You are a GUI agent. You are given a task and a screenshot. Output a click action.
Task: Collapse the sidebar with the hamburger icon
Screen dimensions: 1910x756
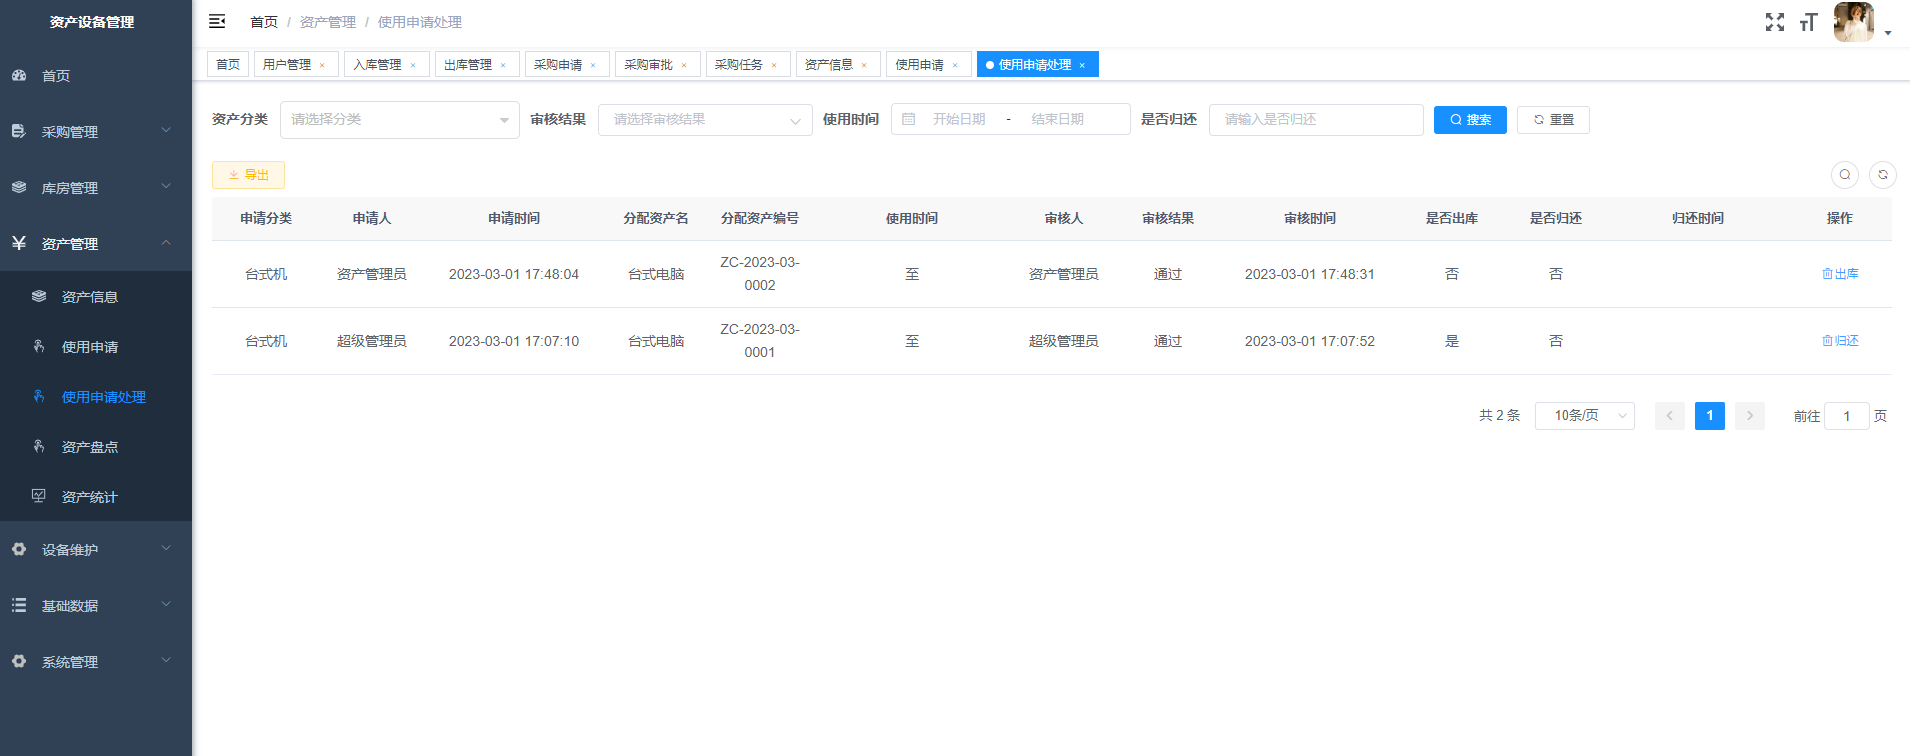point(217,21)
